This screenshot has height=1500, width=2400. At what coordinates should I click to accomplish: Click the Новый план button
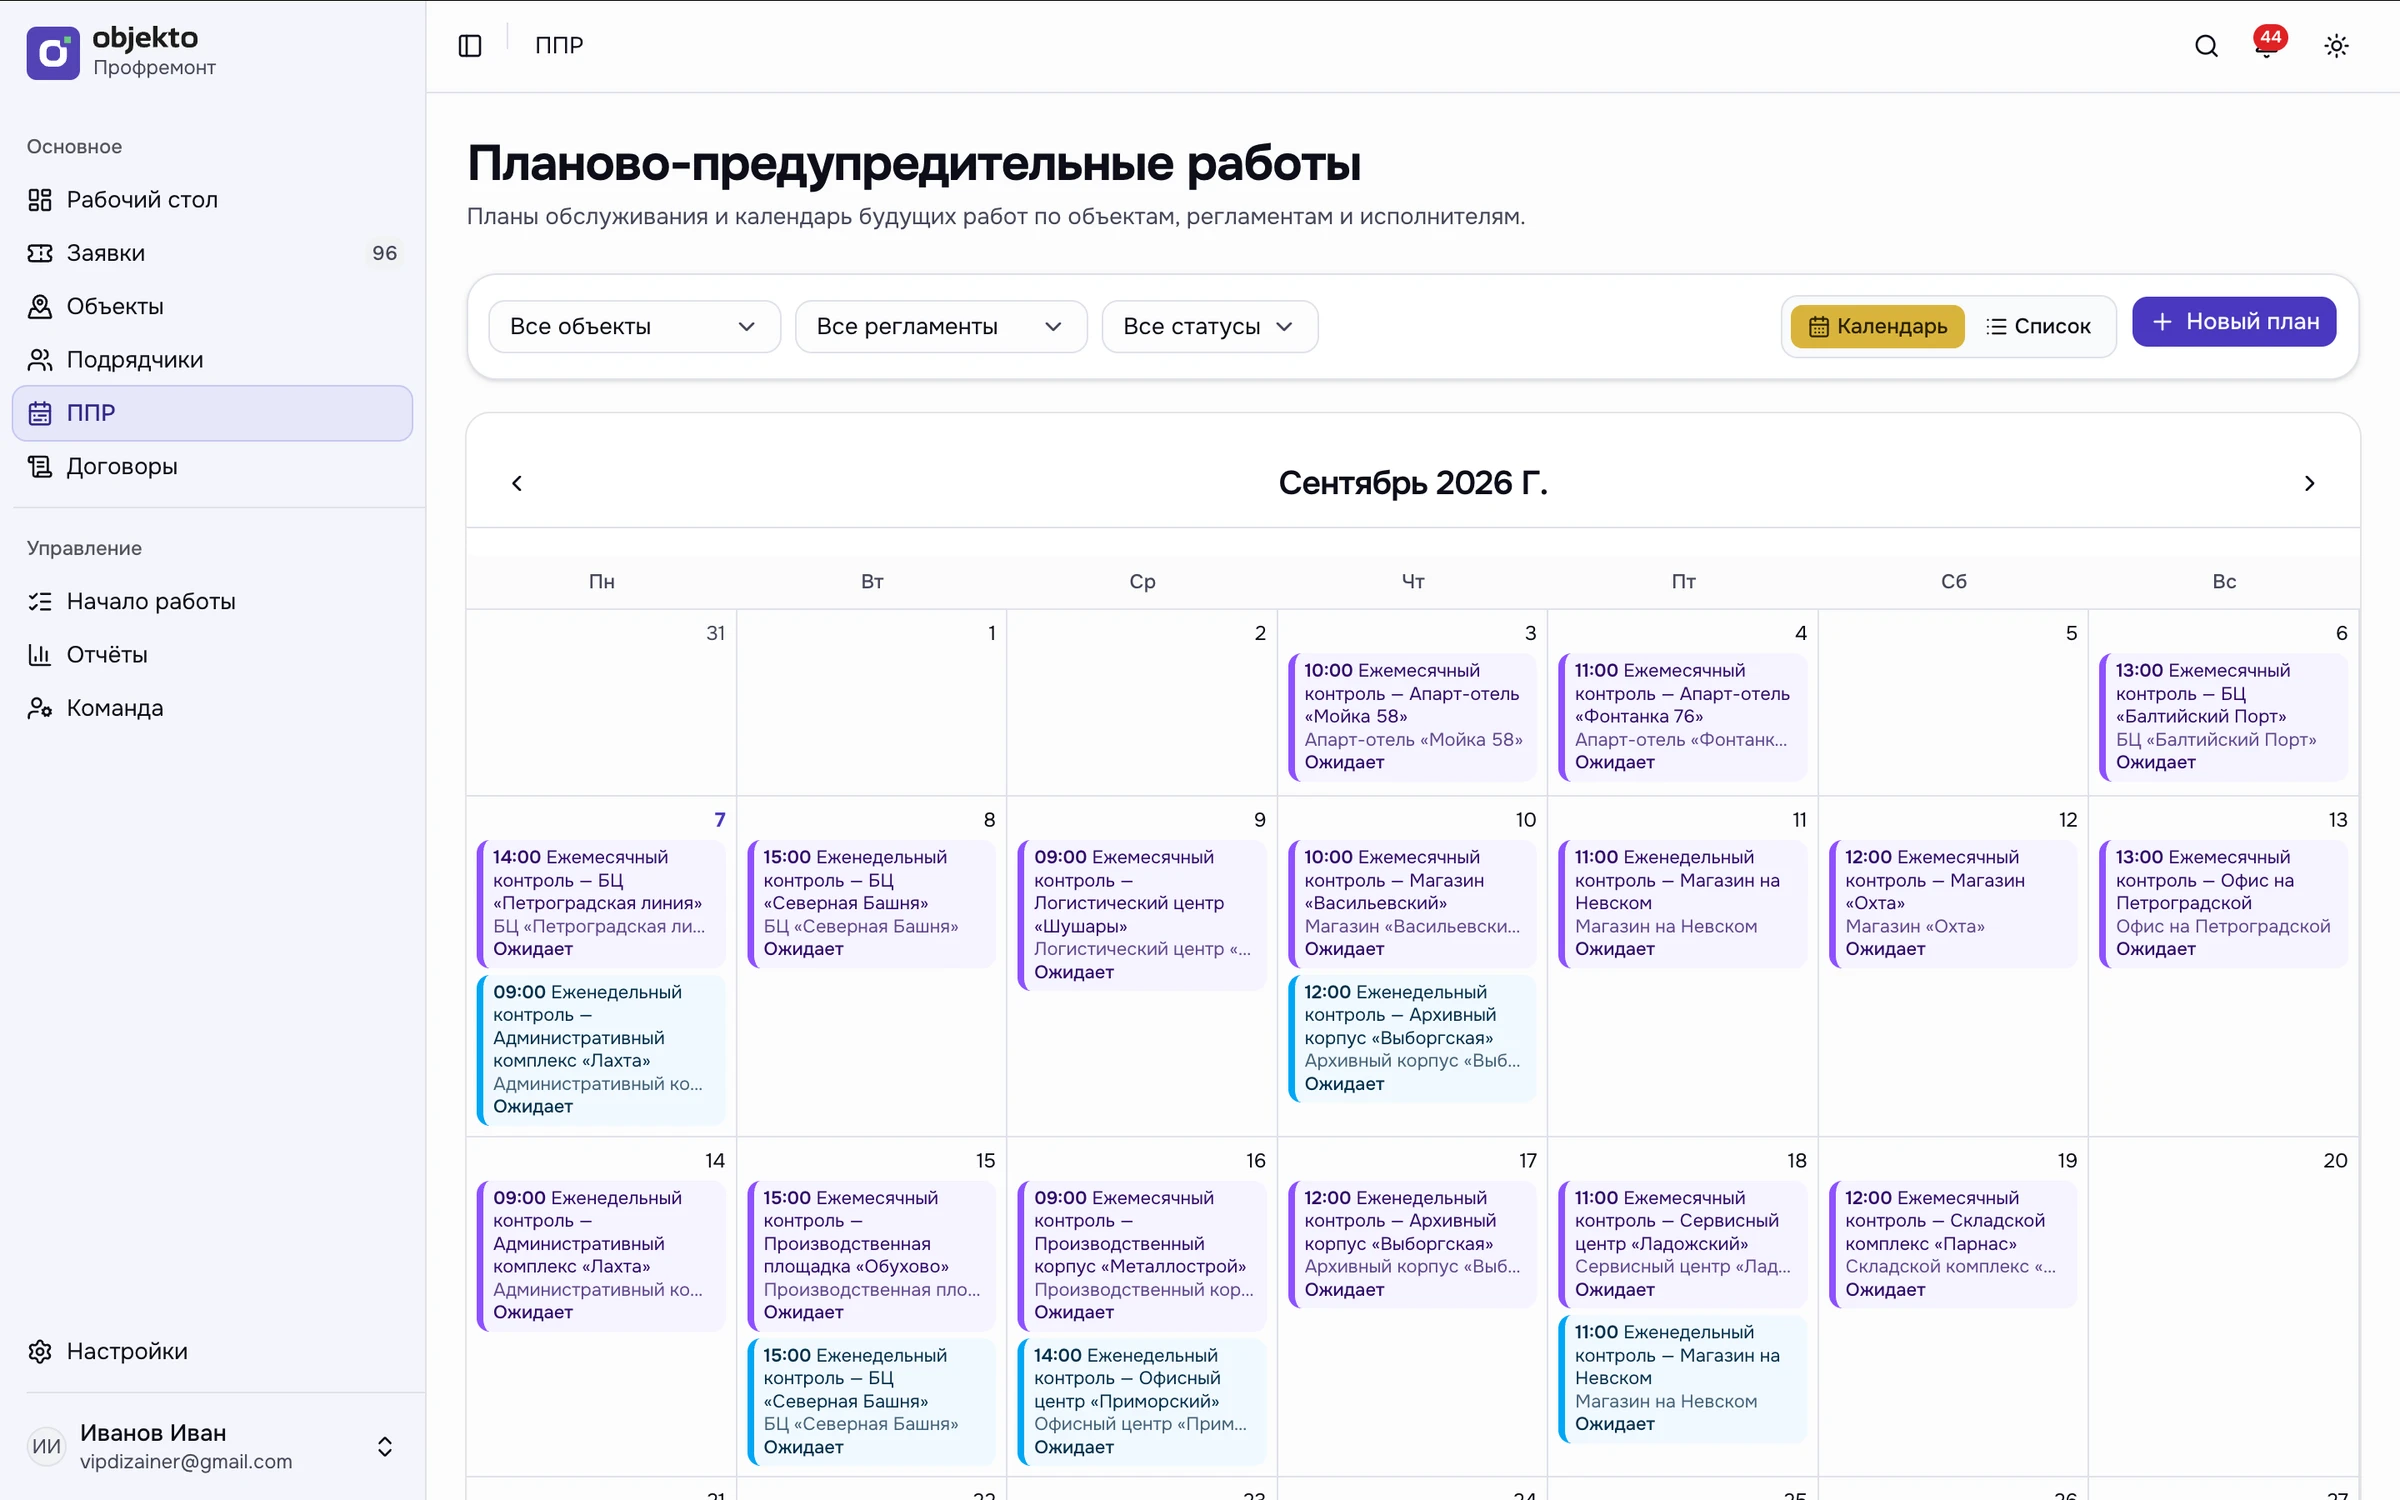point(2233,322)
